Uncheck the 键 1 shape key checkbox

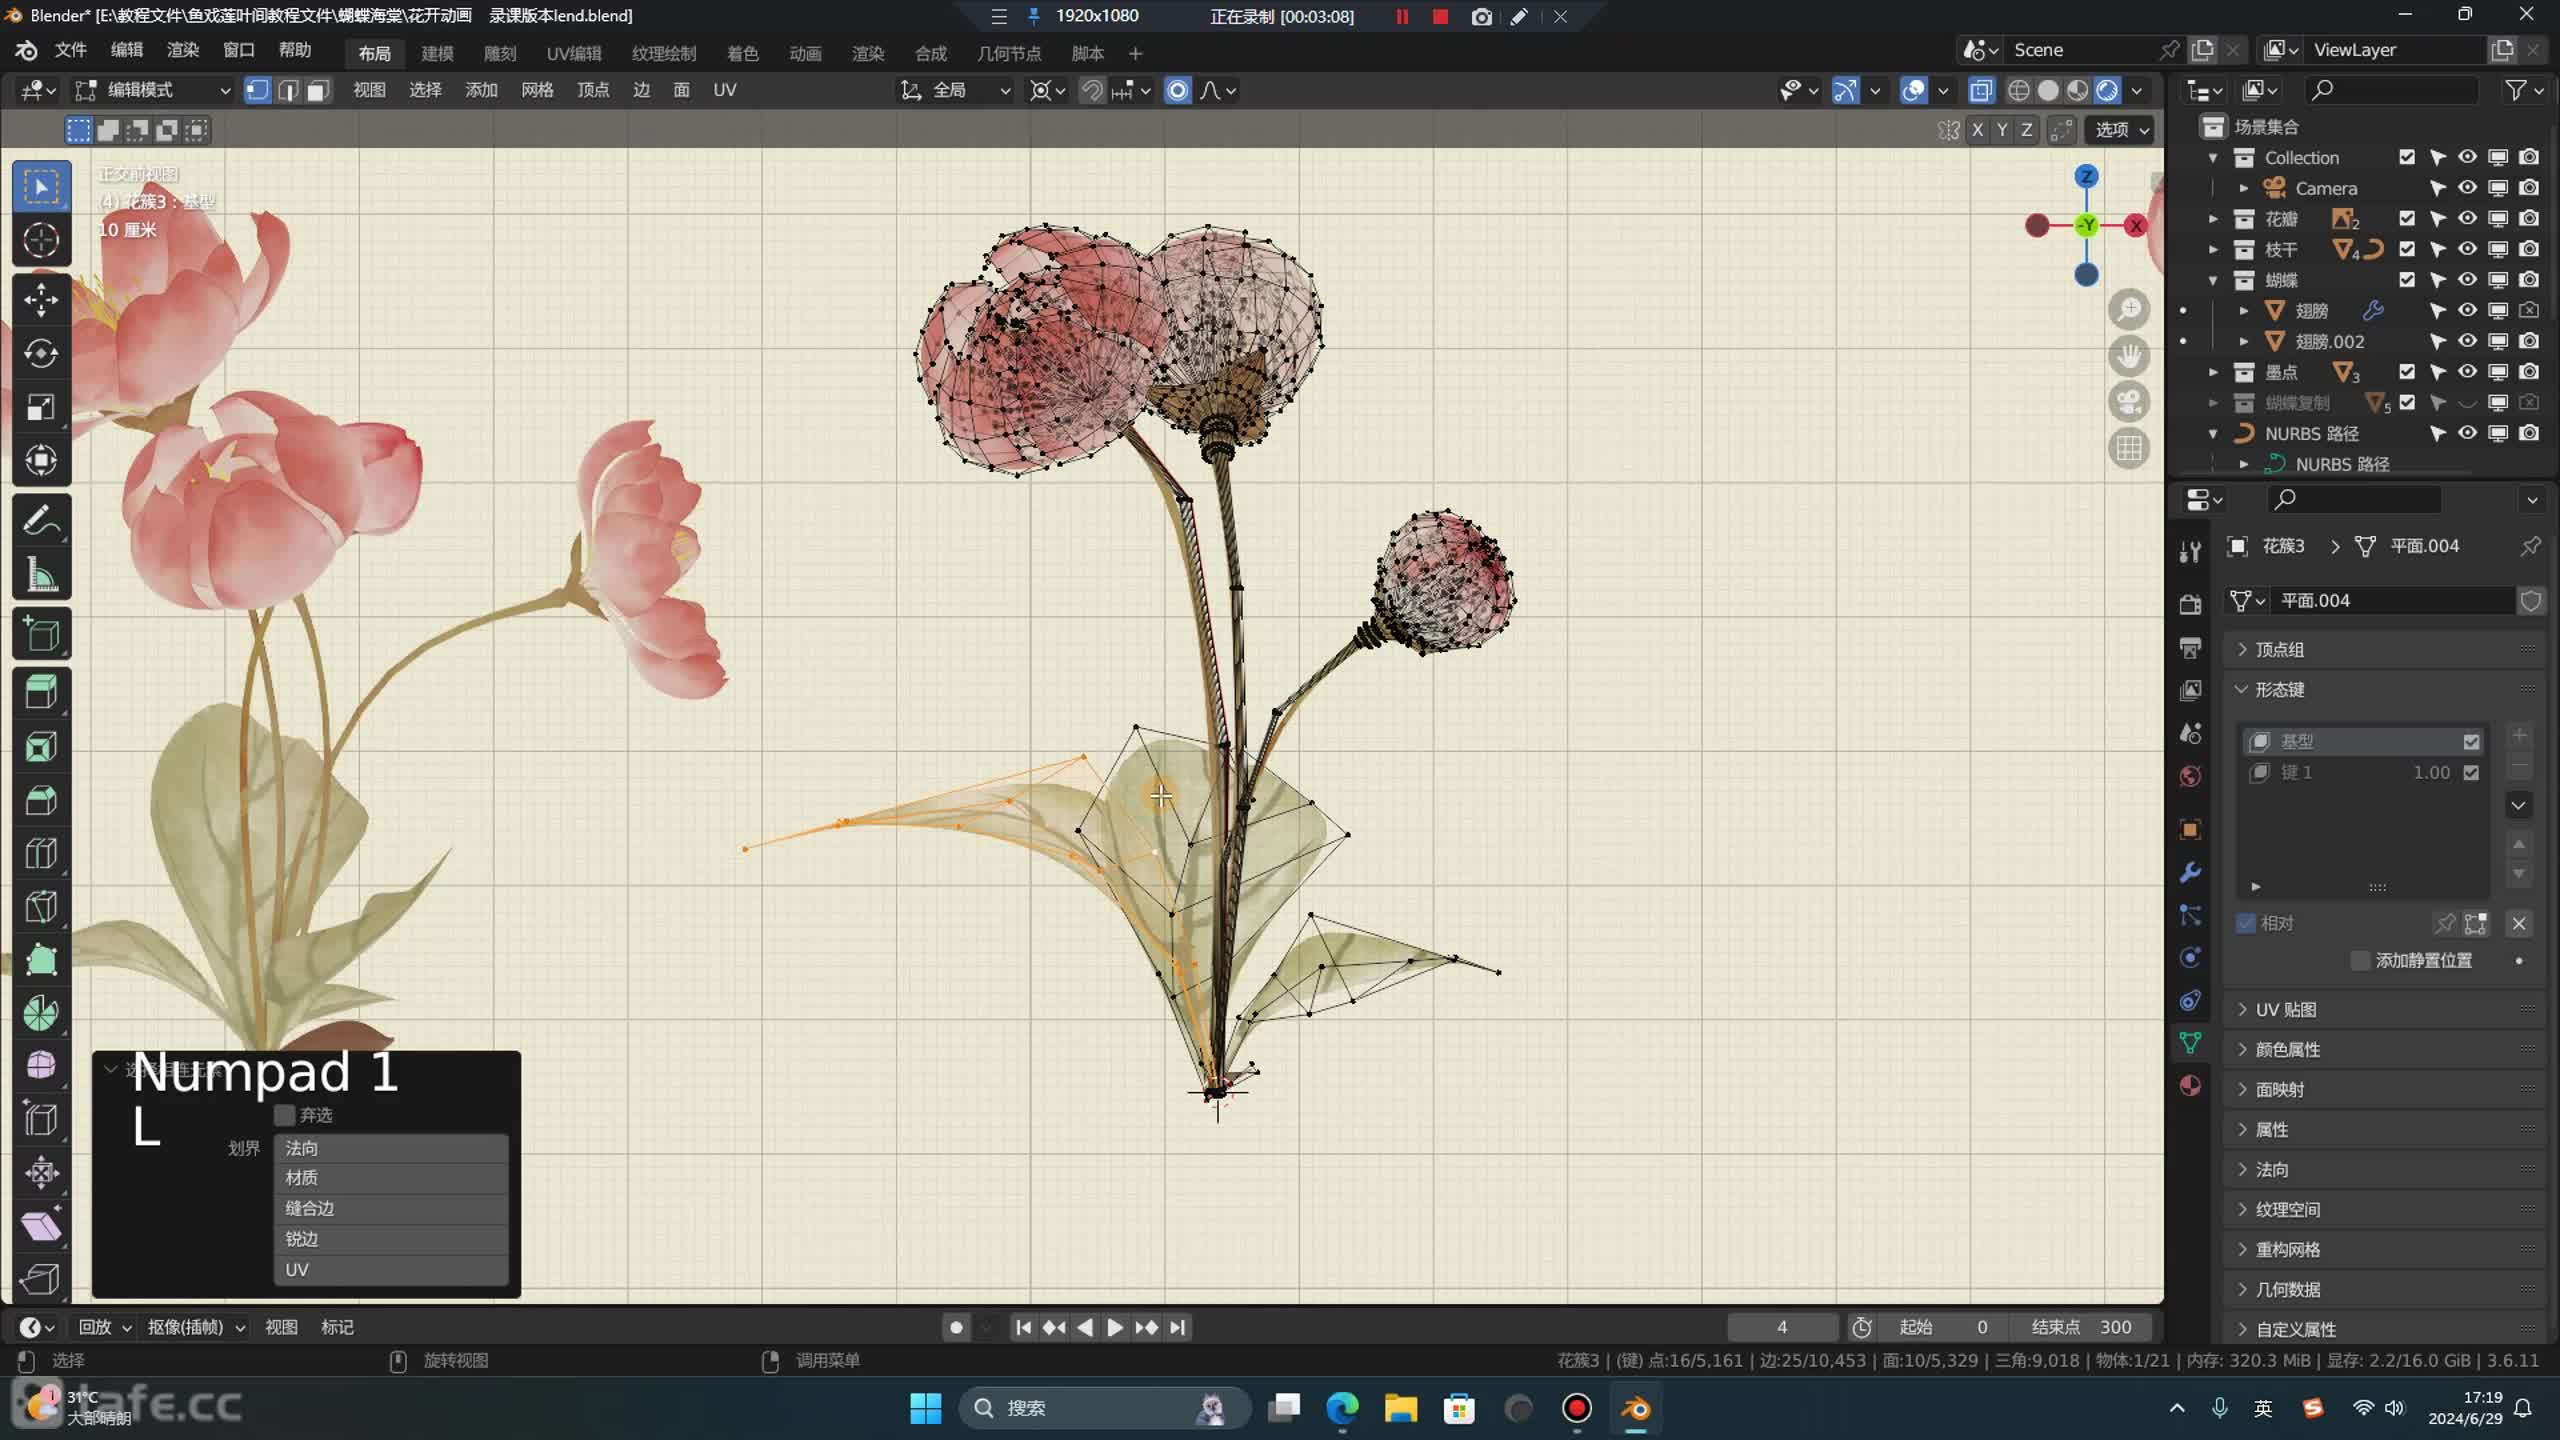click(x=2471, y=773)
